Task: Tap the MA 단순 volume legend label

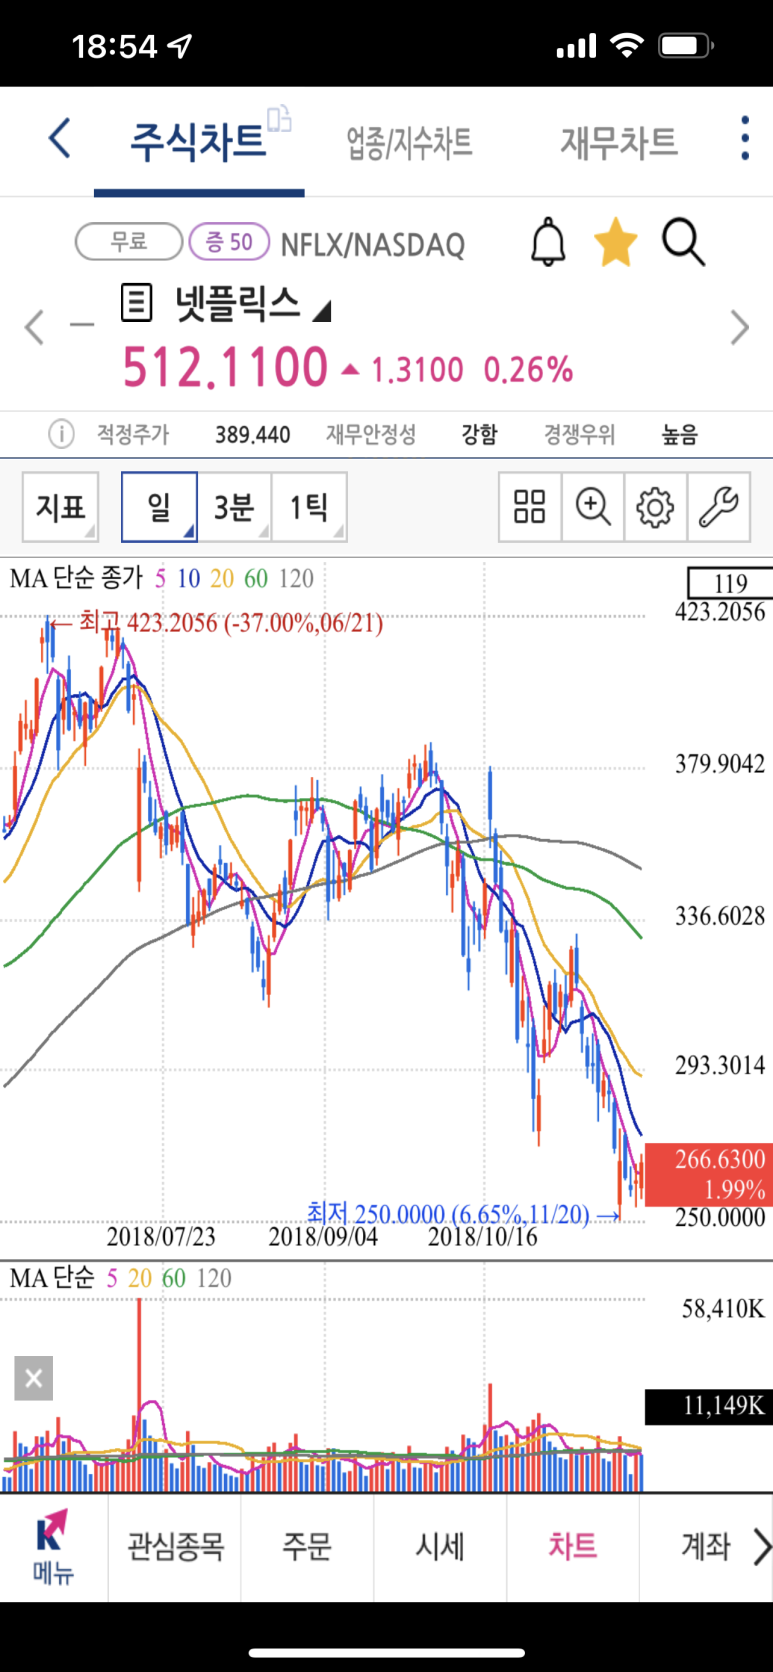Action: pyautogui.click(x=52, y=1278)
